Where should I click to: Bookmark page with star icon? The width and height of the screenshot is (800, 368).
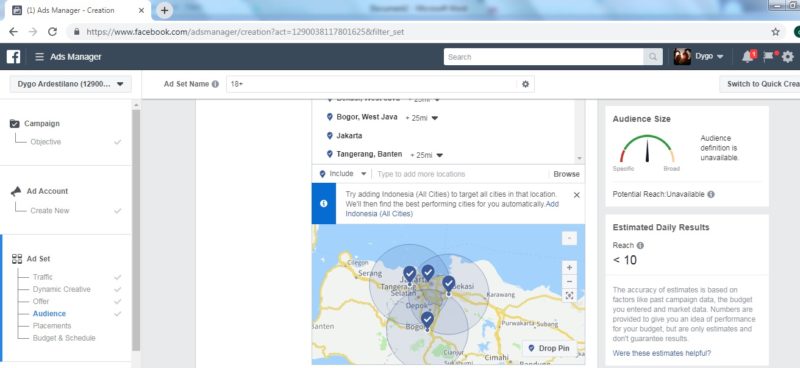pyautogui.click(x=776, y=32)
